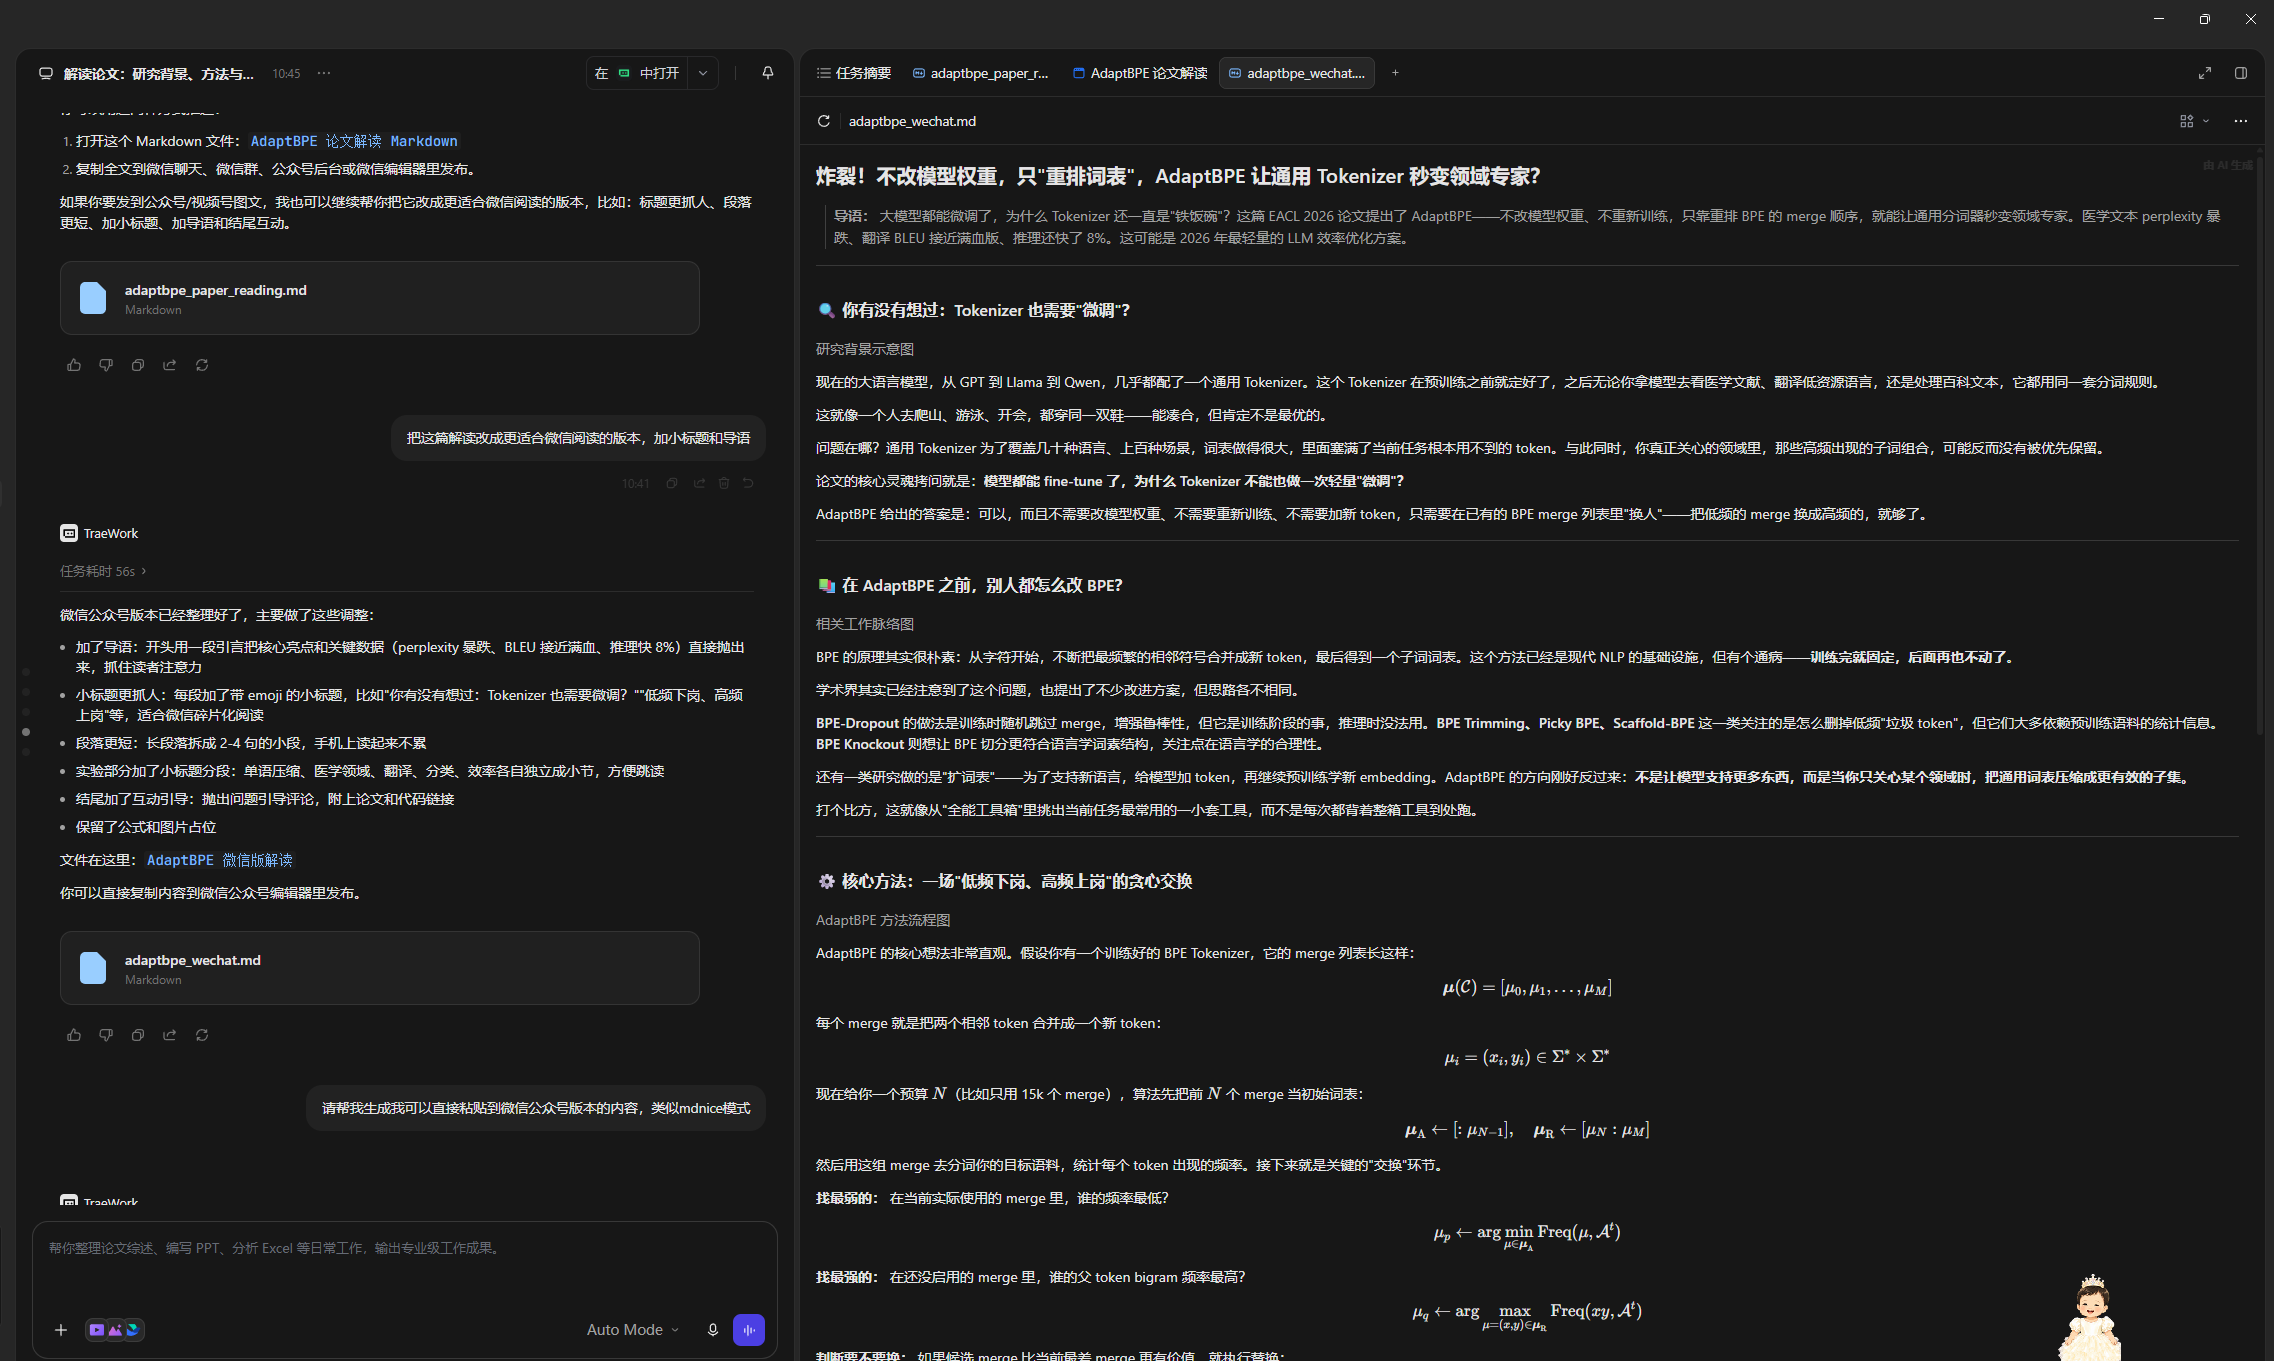Image resolution: width=2274 pixels, height=1361 pixels.
Task: Switch to the adaptbpe_paper_r... tab
Action: pyautogui.click(x=981, y=73)
